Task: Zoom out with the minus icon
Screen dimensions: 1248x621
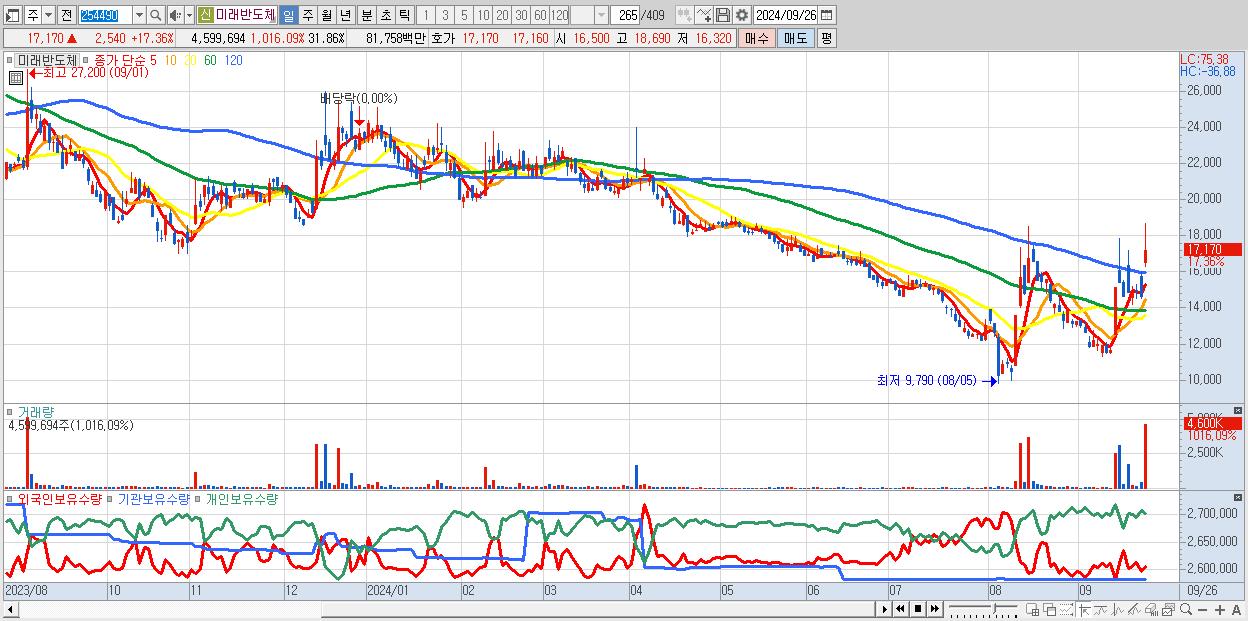Action: 1203,609
